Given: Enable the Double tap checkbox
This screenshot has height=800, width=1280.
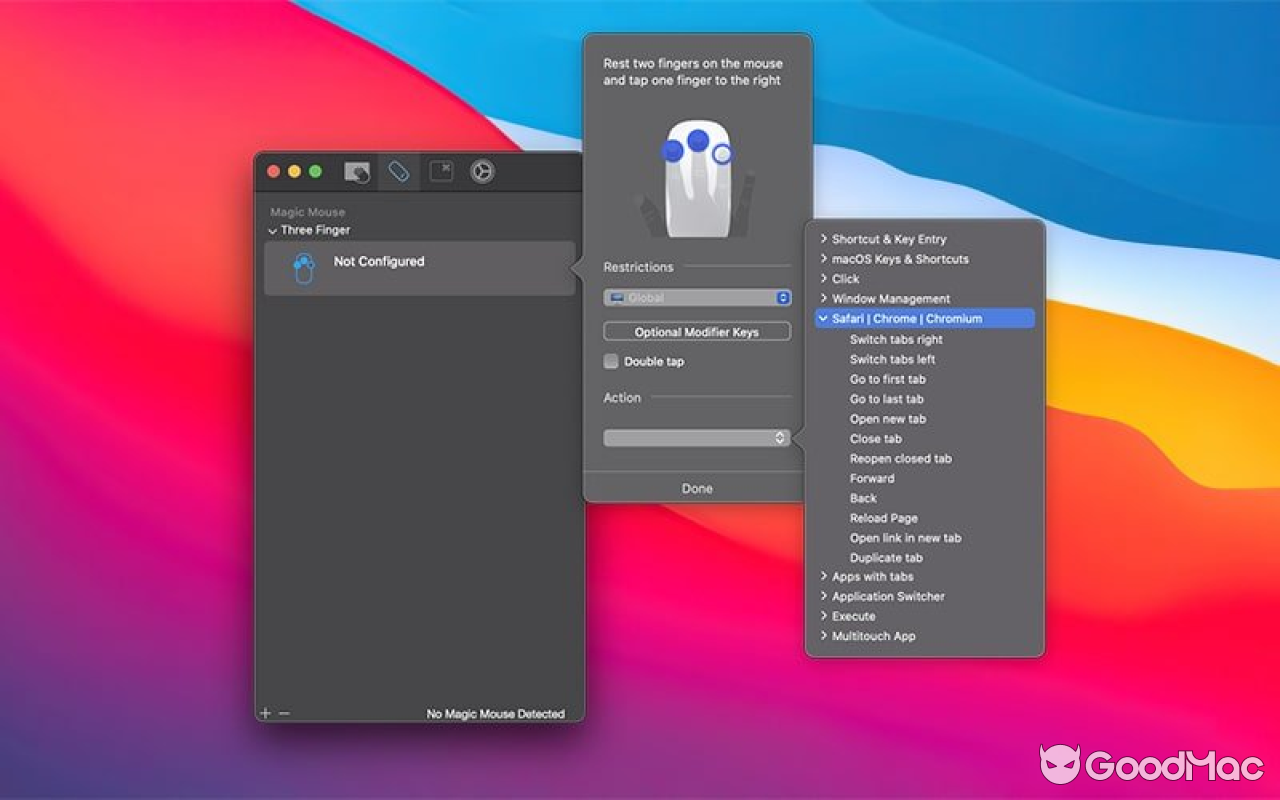Looking at the screenshot, I should [611, 361].
